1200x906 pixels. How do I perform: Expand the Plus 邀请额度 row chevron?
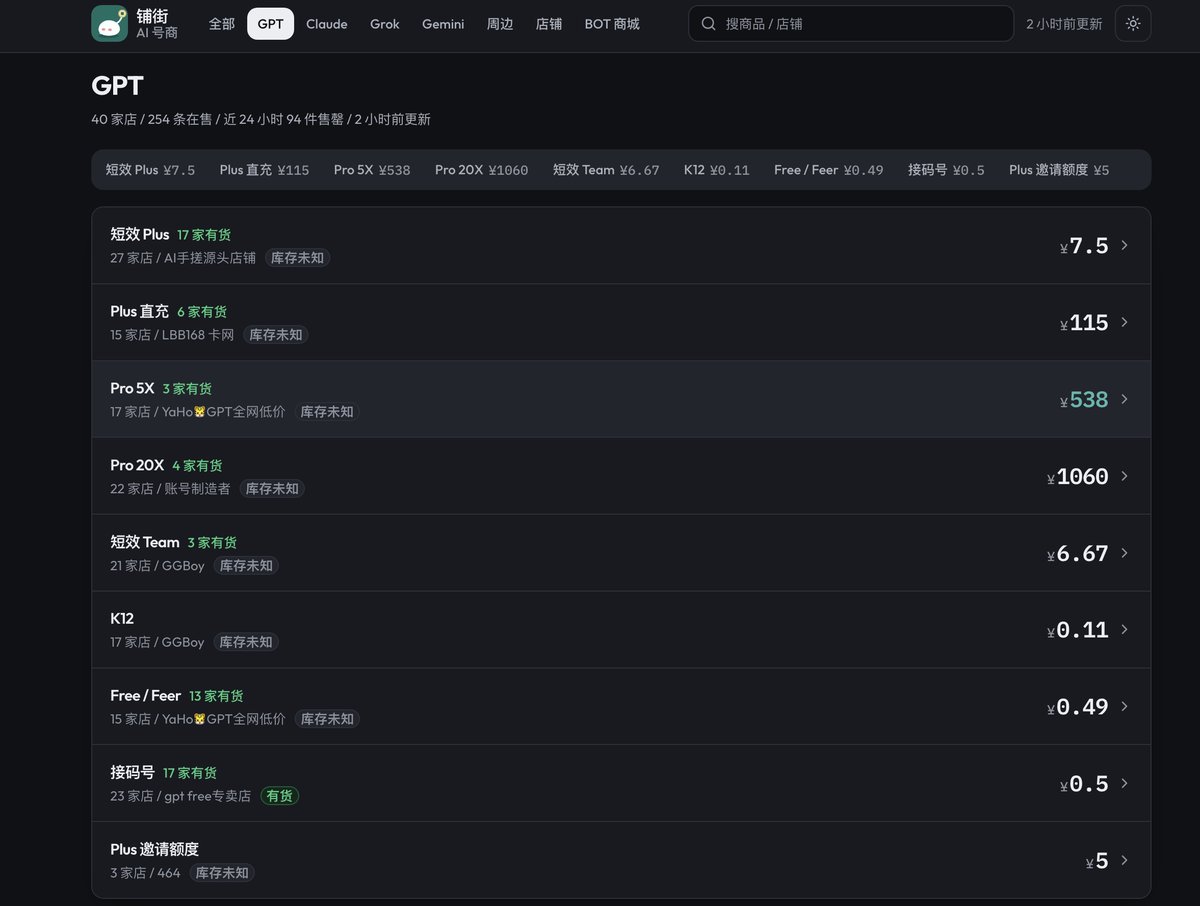(x=1124, y=860)
